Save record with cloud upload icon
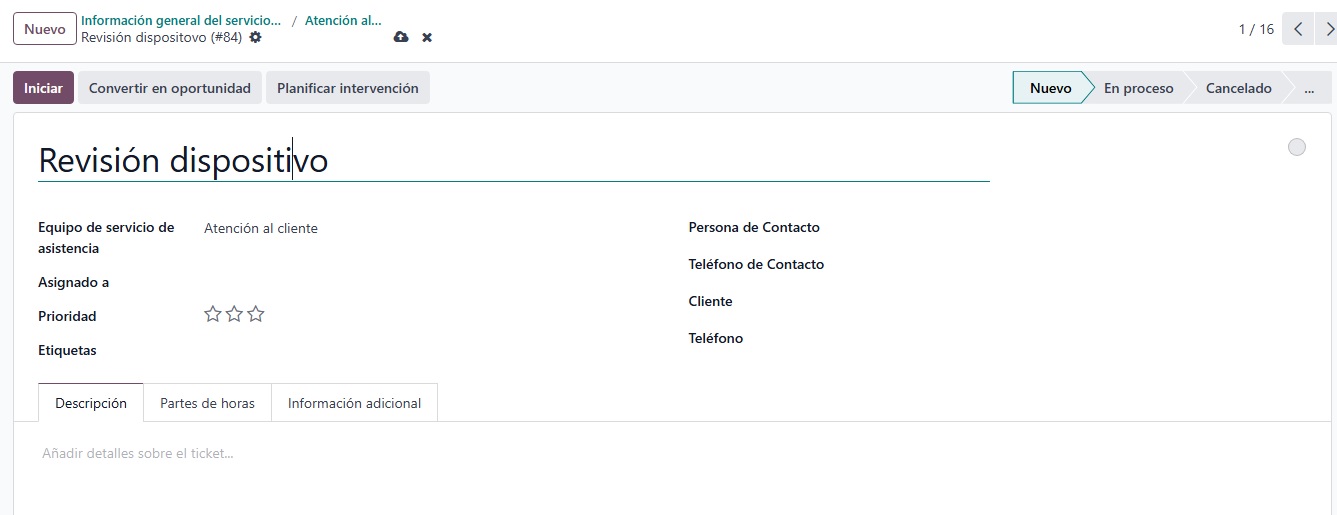 (x=401, y=37)
